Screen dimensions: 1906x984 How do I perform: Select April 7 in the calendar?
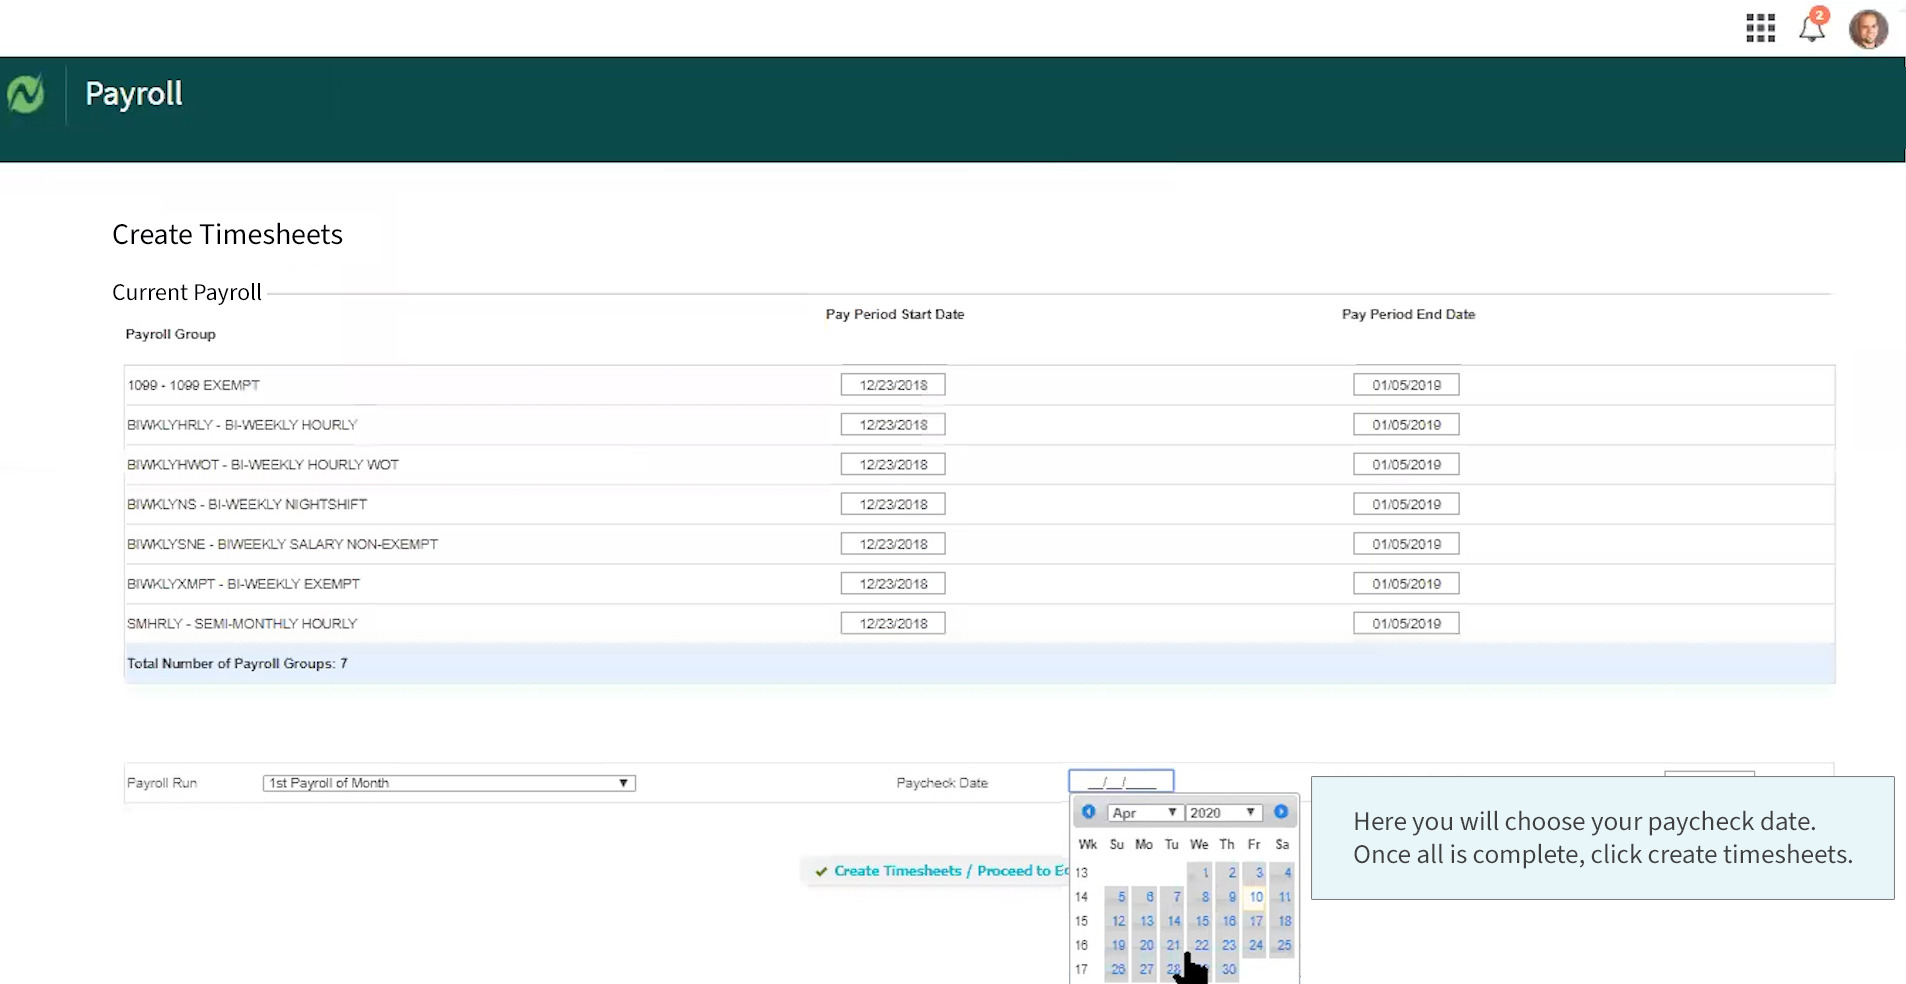pos(1173,897)
